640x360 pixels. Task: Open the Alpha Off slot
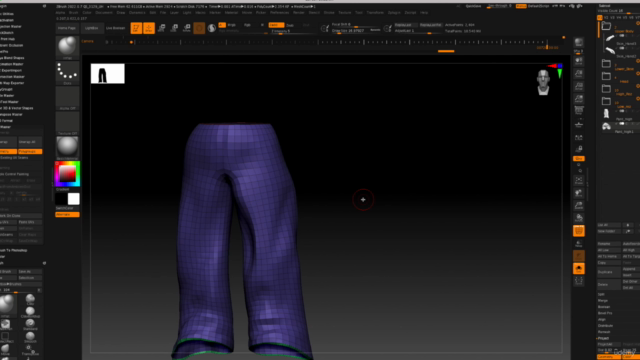[x=67, y=98]
